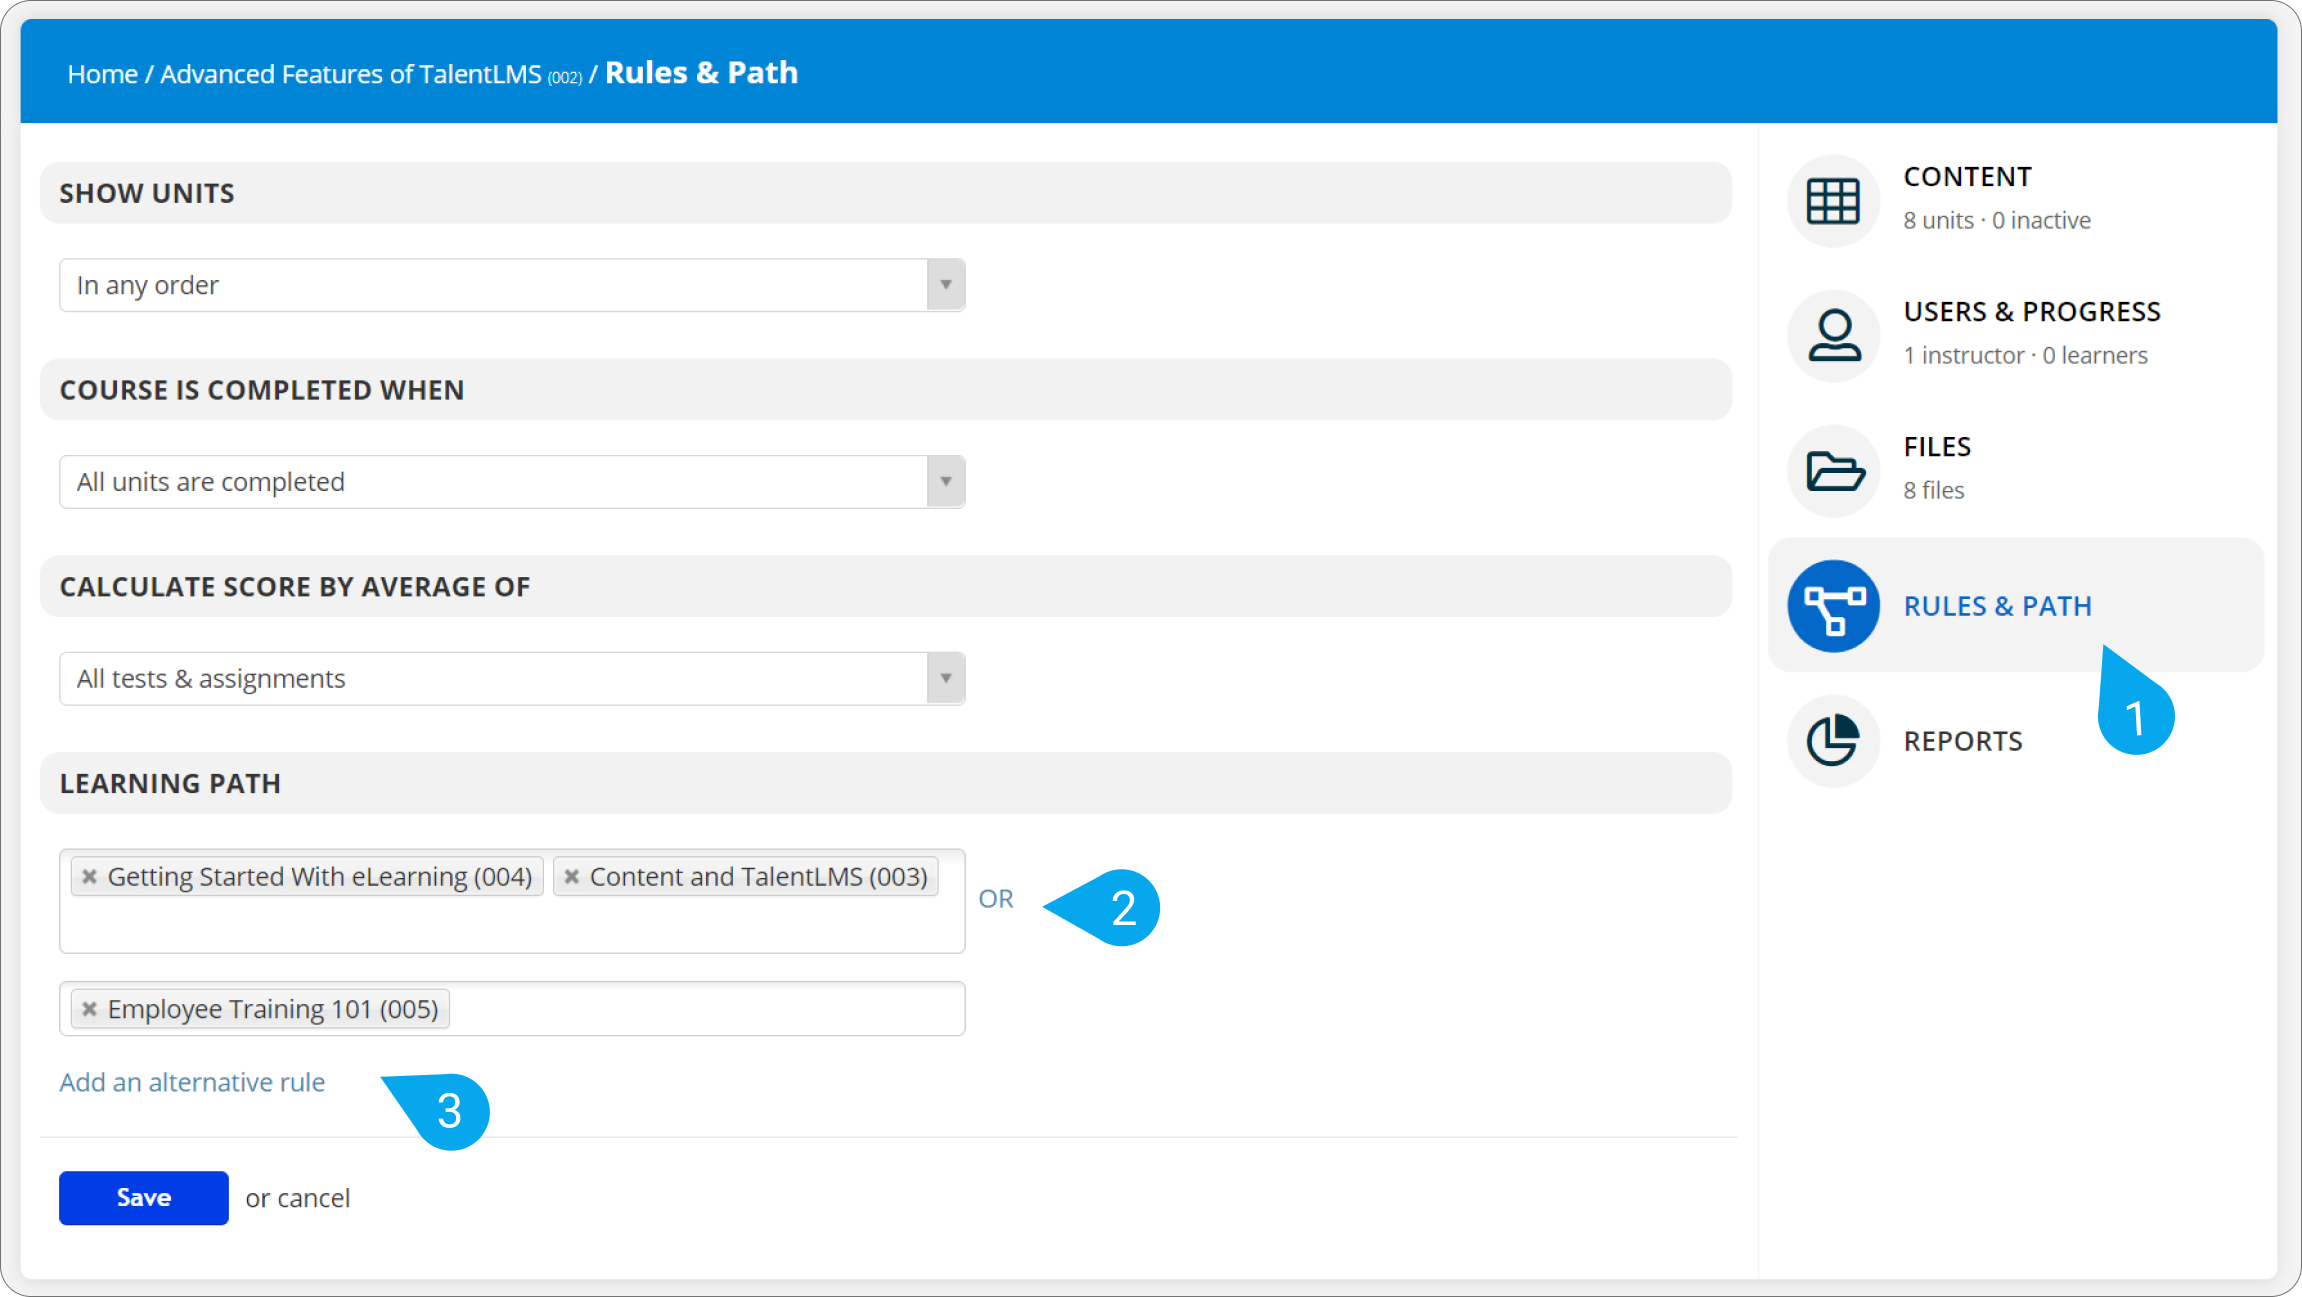2302x1297 pixels.
Task: Click the Save button
Action: click(144, 1198)
